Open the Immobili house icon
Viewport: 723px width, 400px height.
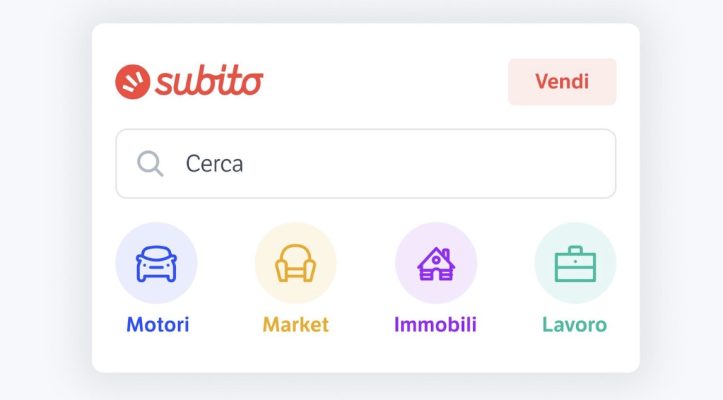[435, 264]
